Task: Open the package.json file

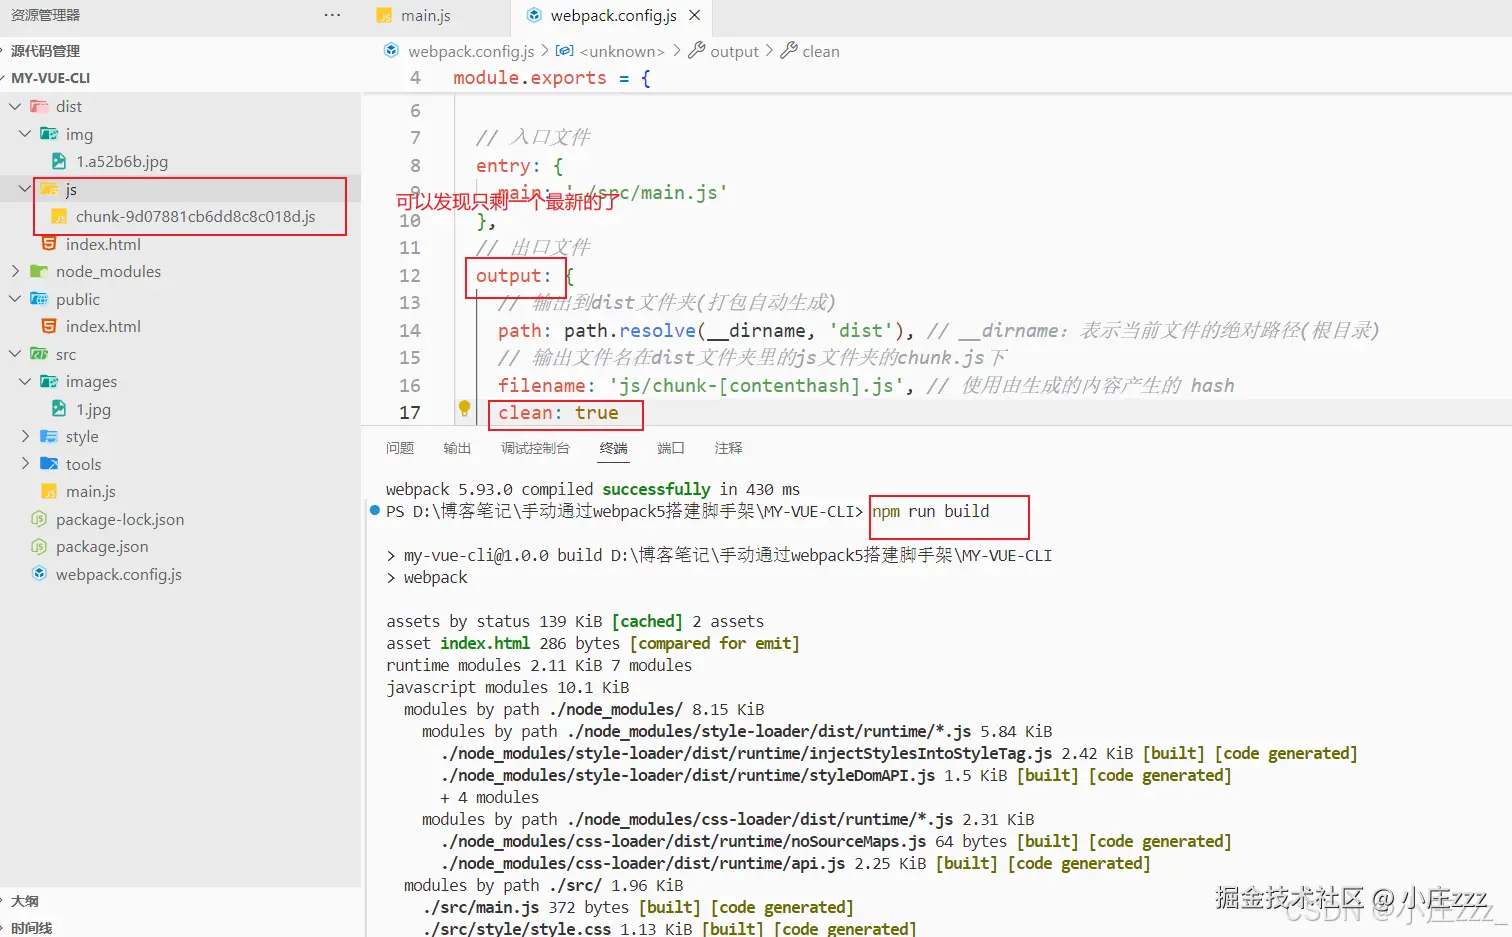Action: click(x=102, y=546)
